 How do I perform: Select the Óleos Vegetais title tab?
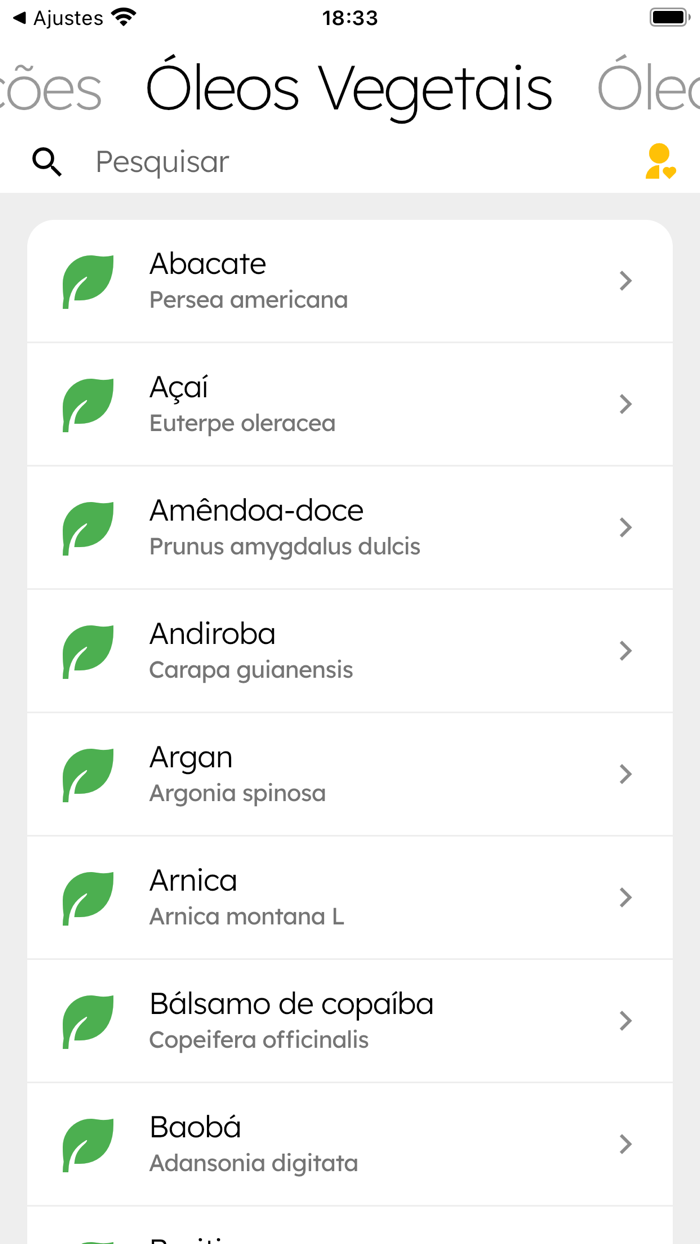tap(350, 87)
